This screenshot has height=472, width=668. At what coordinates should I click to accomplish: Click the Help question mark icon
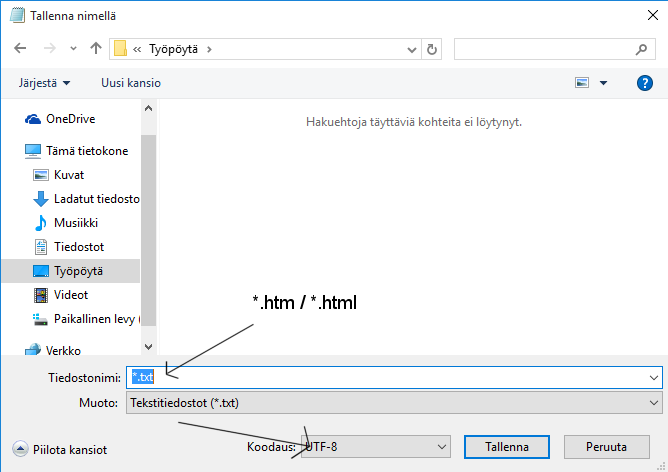645,83
